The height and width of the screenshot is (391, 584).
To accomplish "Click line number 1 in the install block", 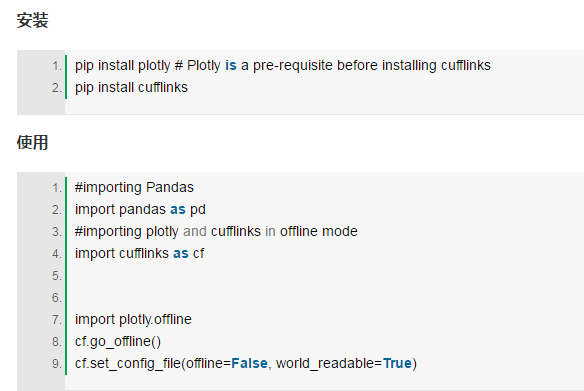I will pyautogui.click(x=57, y=66).
